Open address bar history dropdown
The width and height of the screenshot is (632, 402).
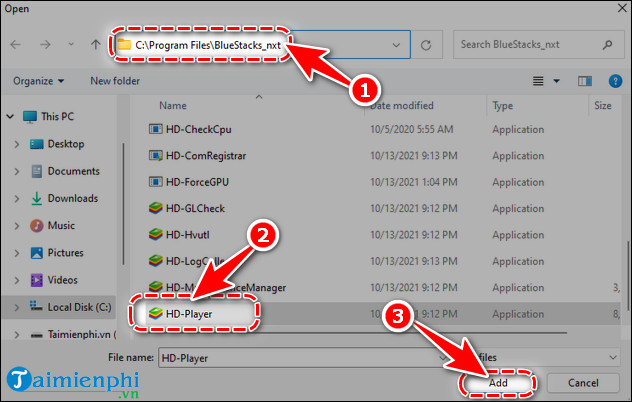tap(396, 45)
